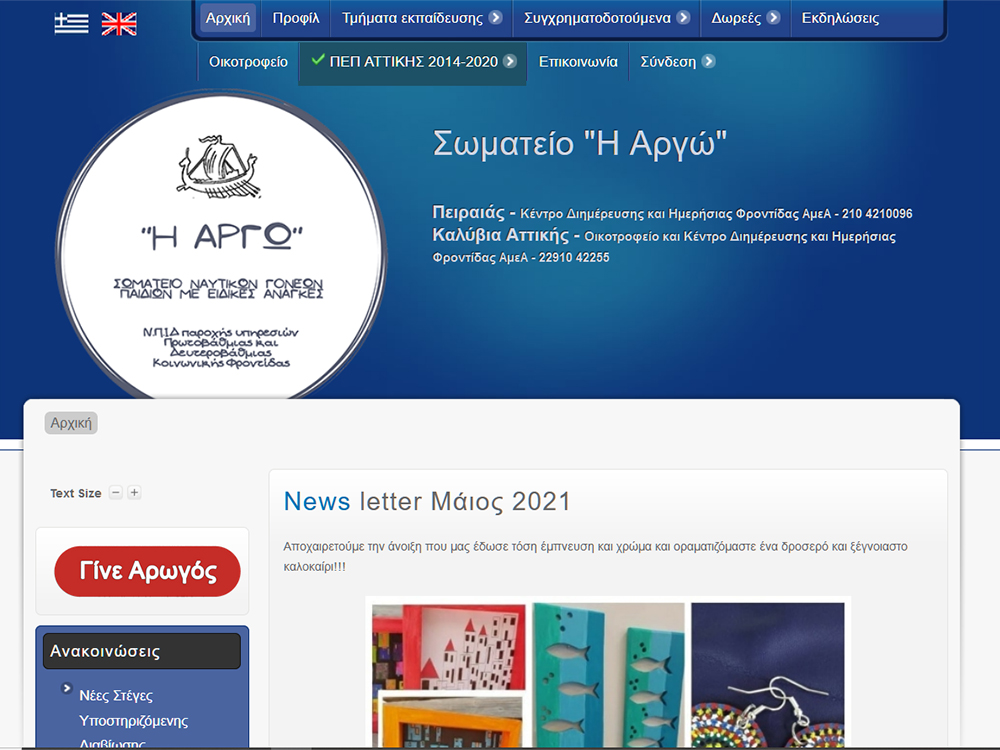
Task: Open the Οικοτροφείο menu item
Action: [x=248, y=62]
